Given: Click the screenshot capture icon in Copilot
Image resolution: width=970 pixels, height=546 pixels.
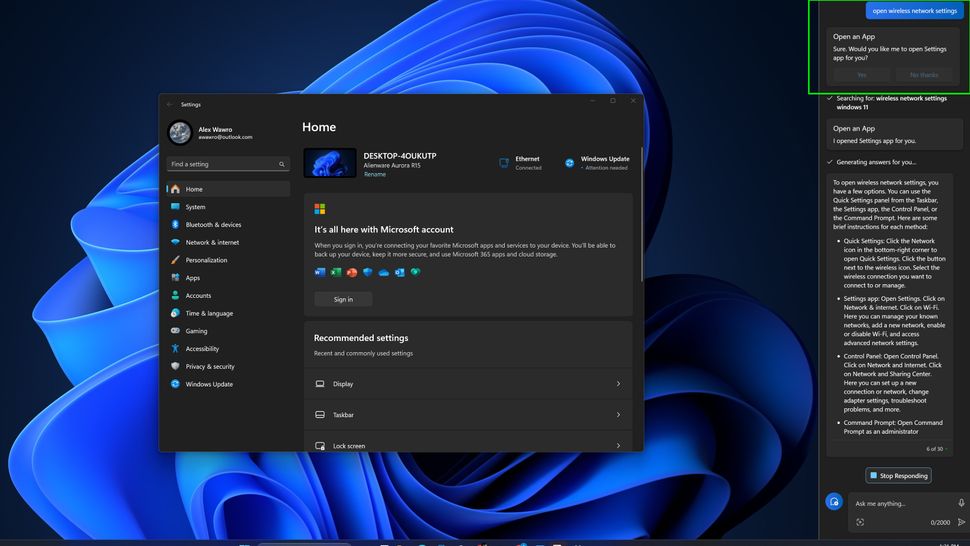Looking at the screenshot, I should click(860, 523).
